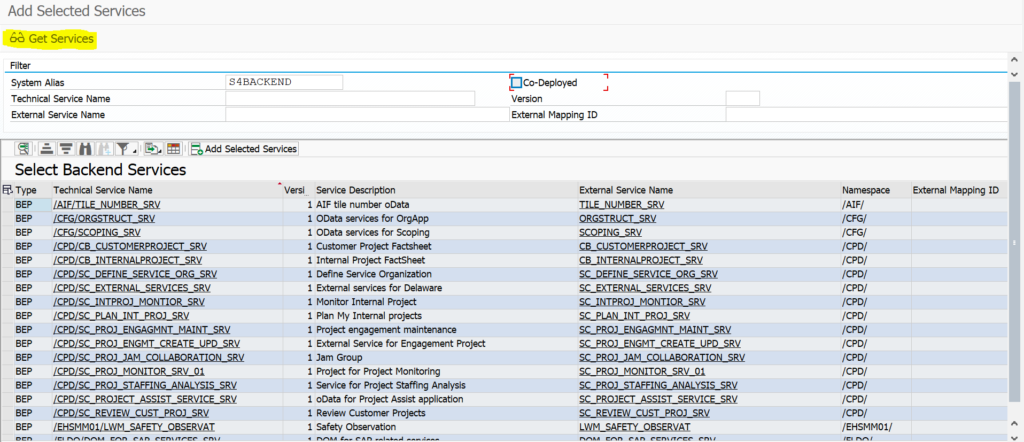The image size is (1024, 442).
Task: Select the 'External services for Delaware' cell
Action: point(445,288)
